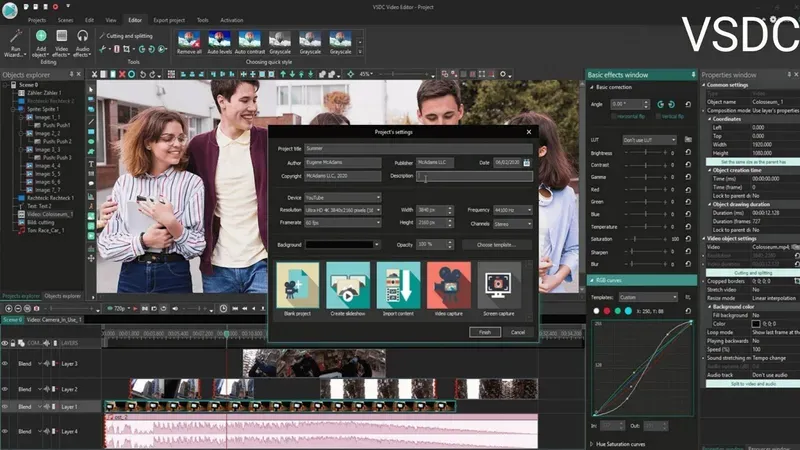Adjust the Temperature slider

pos(646,227)
